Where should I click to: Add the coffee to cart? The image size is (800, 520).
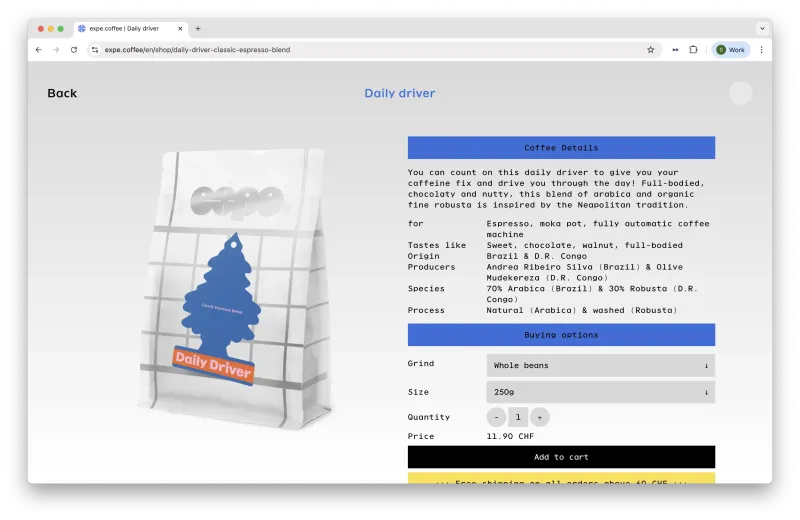tap(561, 457)
